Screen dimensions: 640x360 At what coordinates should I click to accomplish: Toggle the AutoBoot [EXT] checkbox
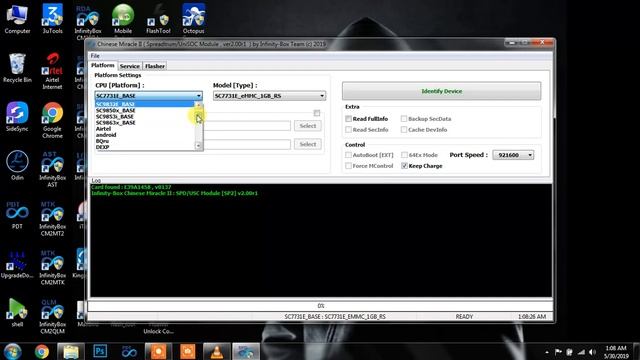348,155
